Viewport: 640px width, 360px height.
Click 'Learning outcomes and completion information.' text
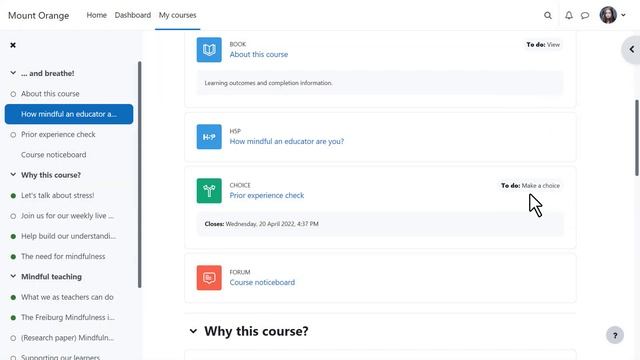click(268, 83)
